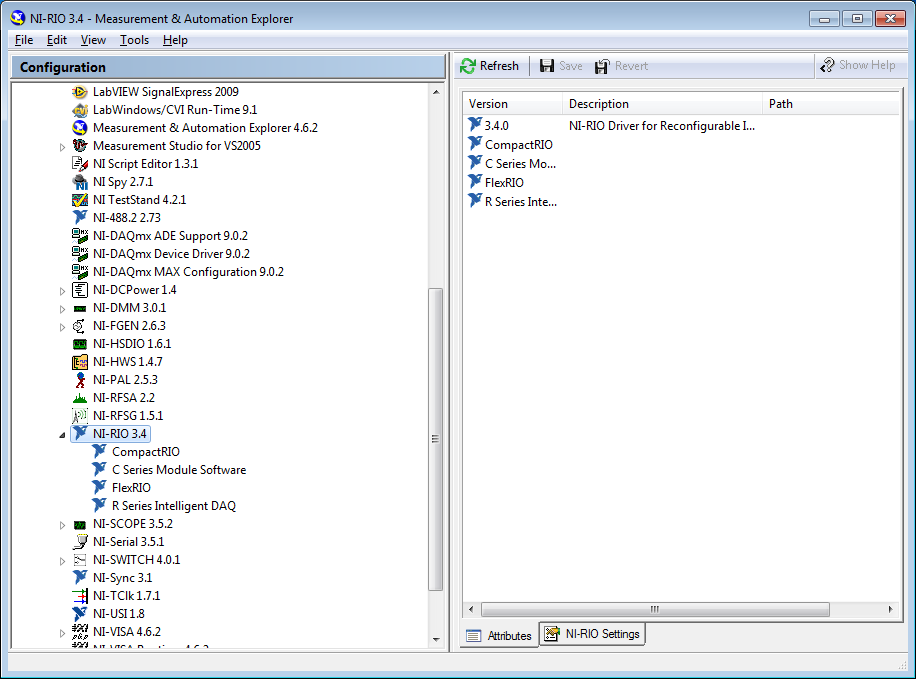Click the NI TestStand 4.2.1 icon
This screenshot has height=679, width=916.
coord(79,200)
